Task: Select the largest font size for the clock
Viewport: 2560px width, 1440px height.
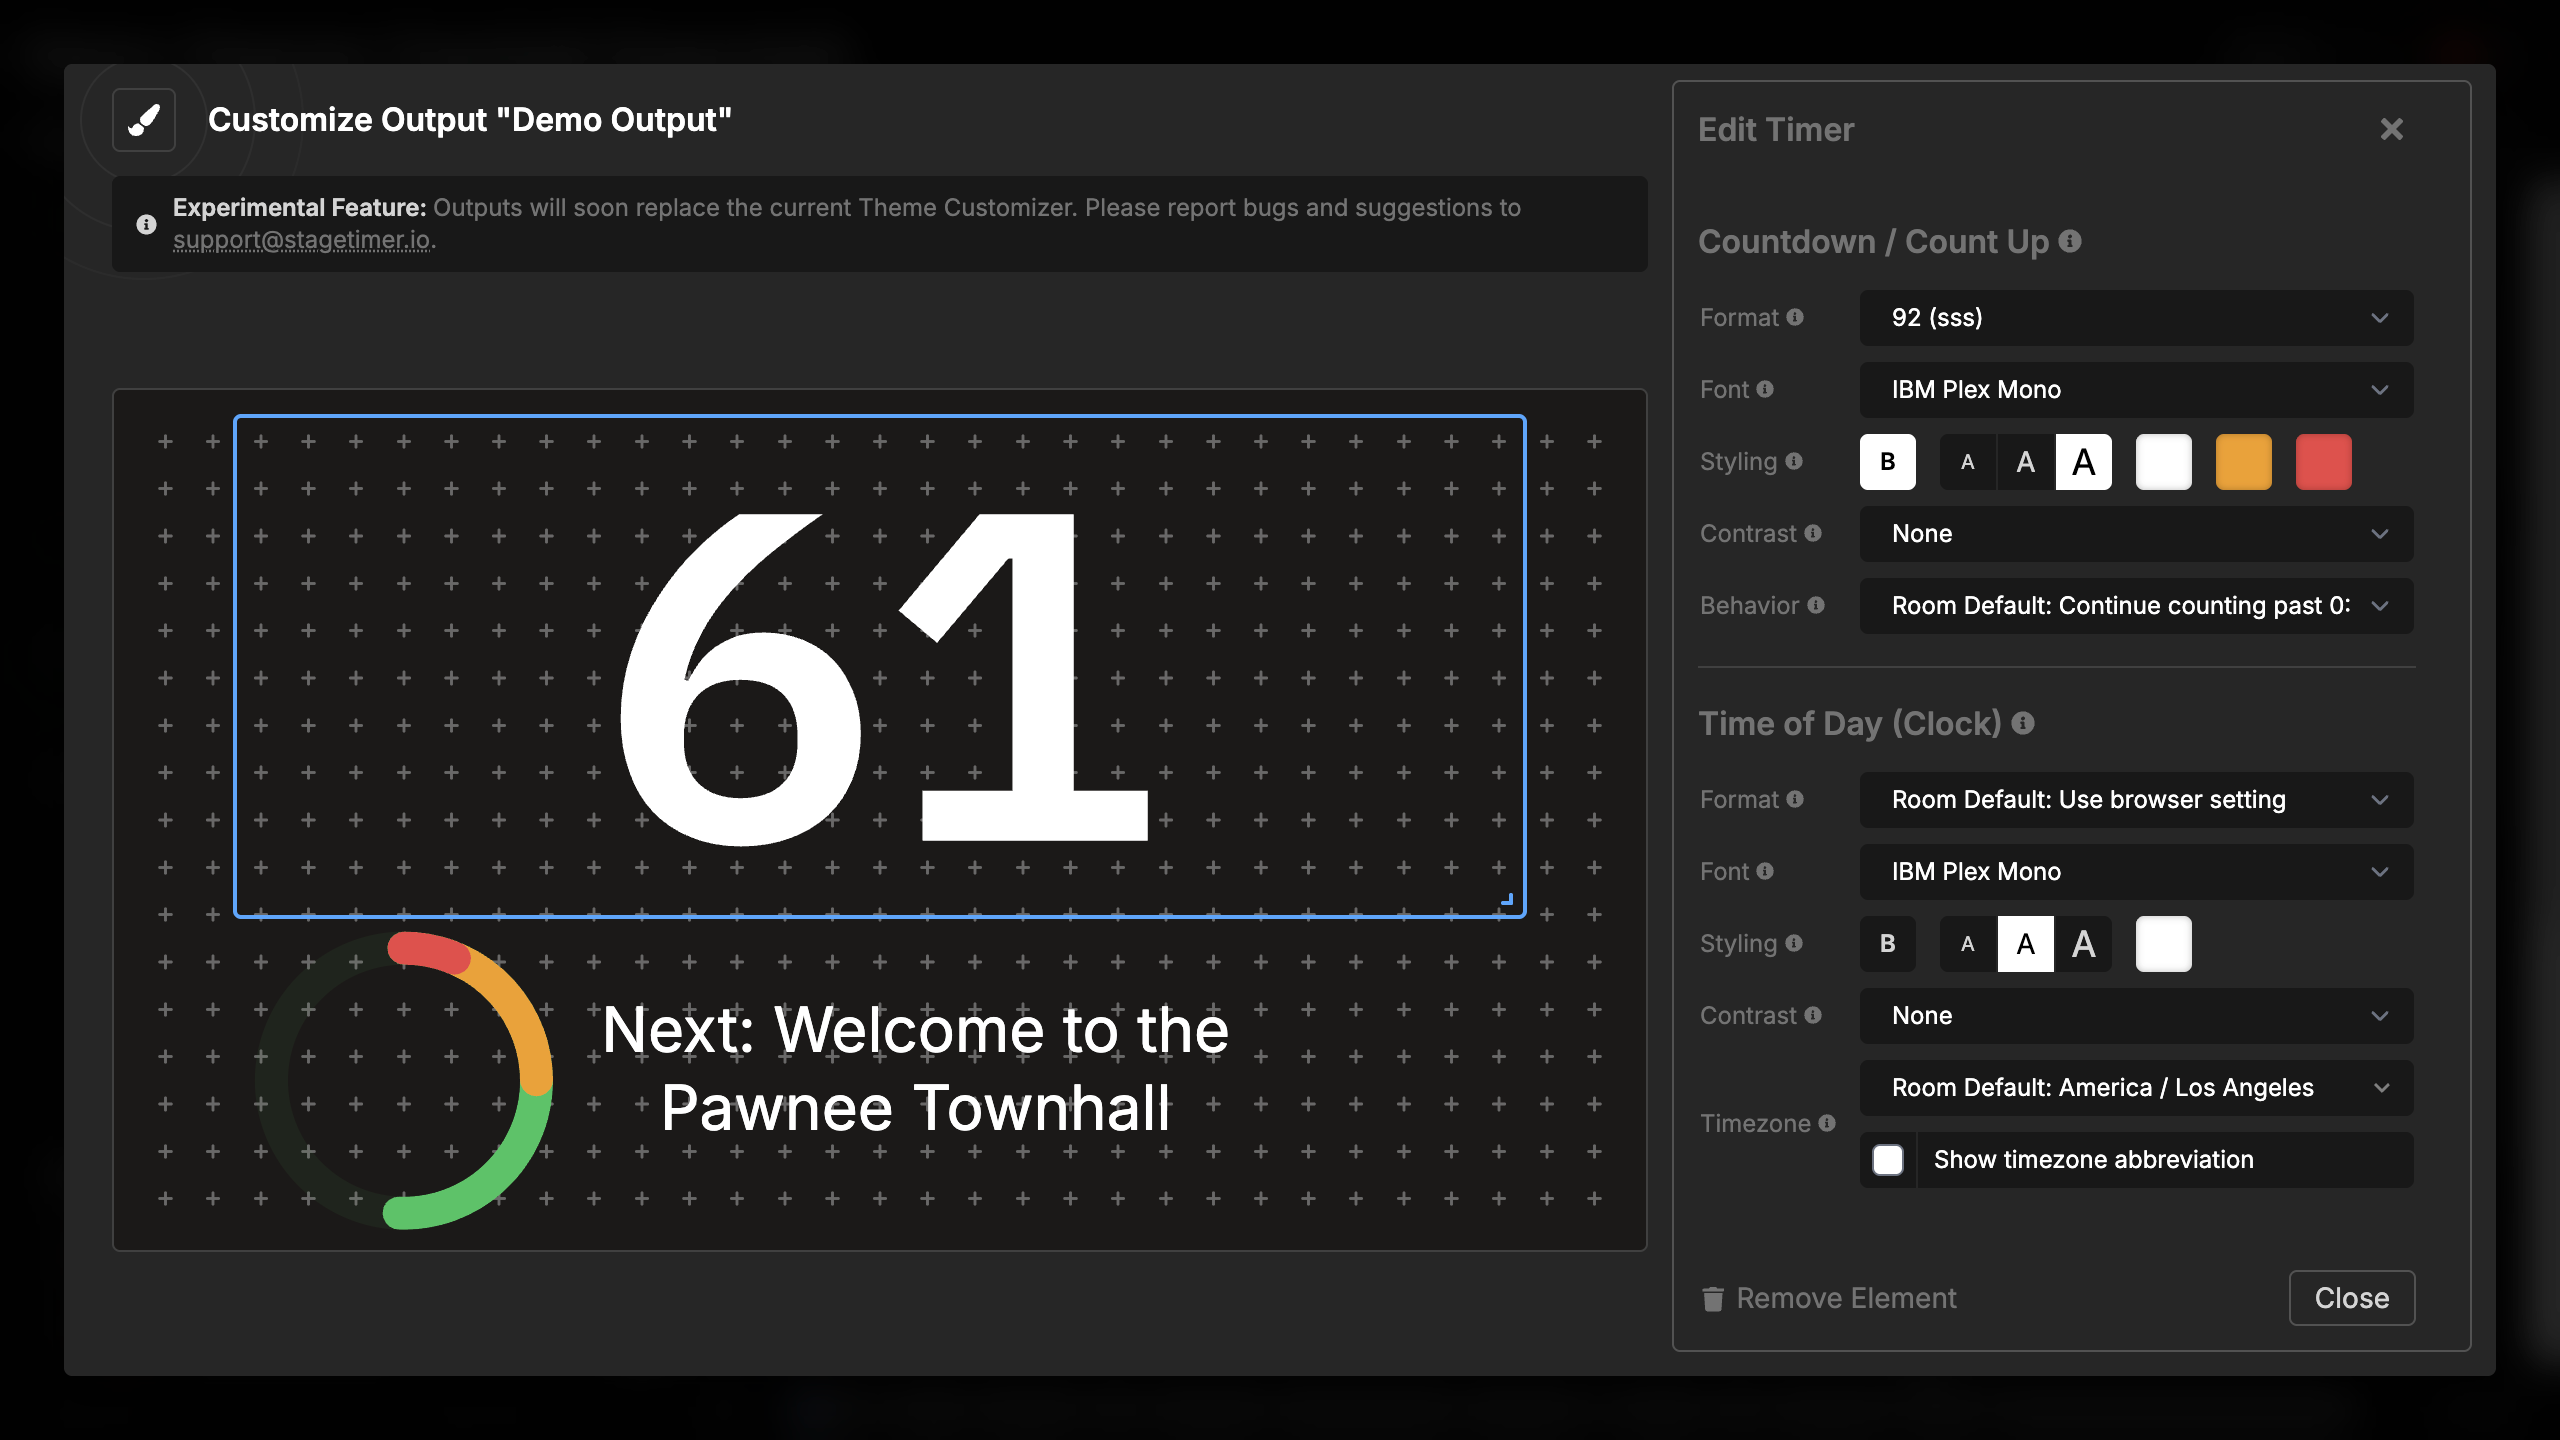Action: point(2084,943)
